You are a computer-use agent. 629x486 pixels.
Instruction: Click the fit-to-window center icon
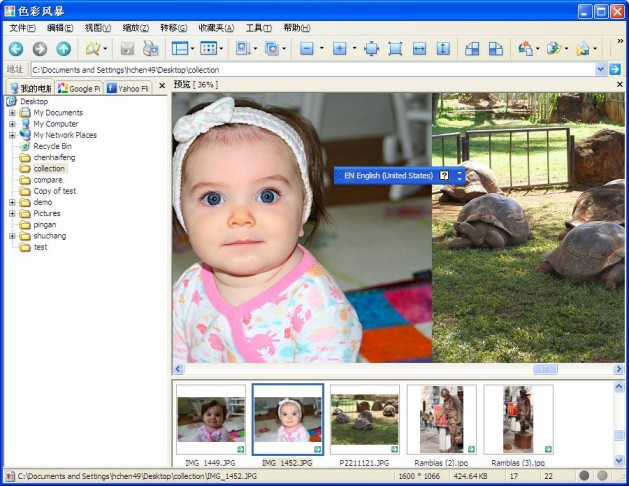coord(371,48)
